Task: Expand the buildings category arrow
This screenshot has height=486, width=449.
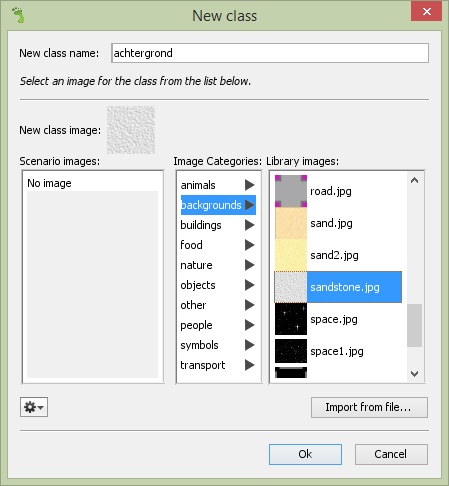Action: (x=250, y=225)
